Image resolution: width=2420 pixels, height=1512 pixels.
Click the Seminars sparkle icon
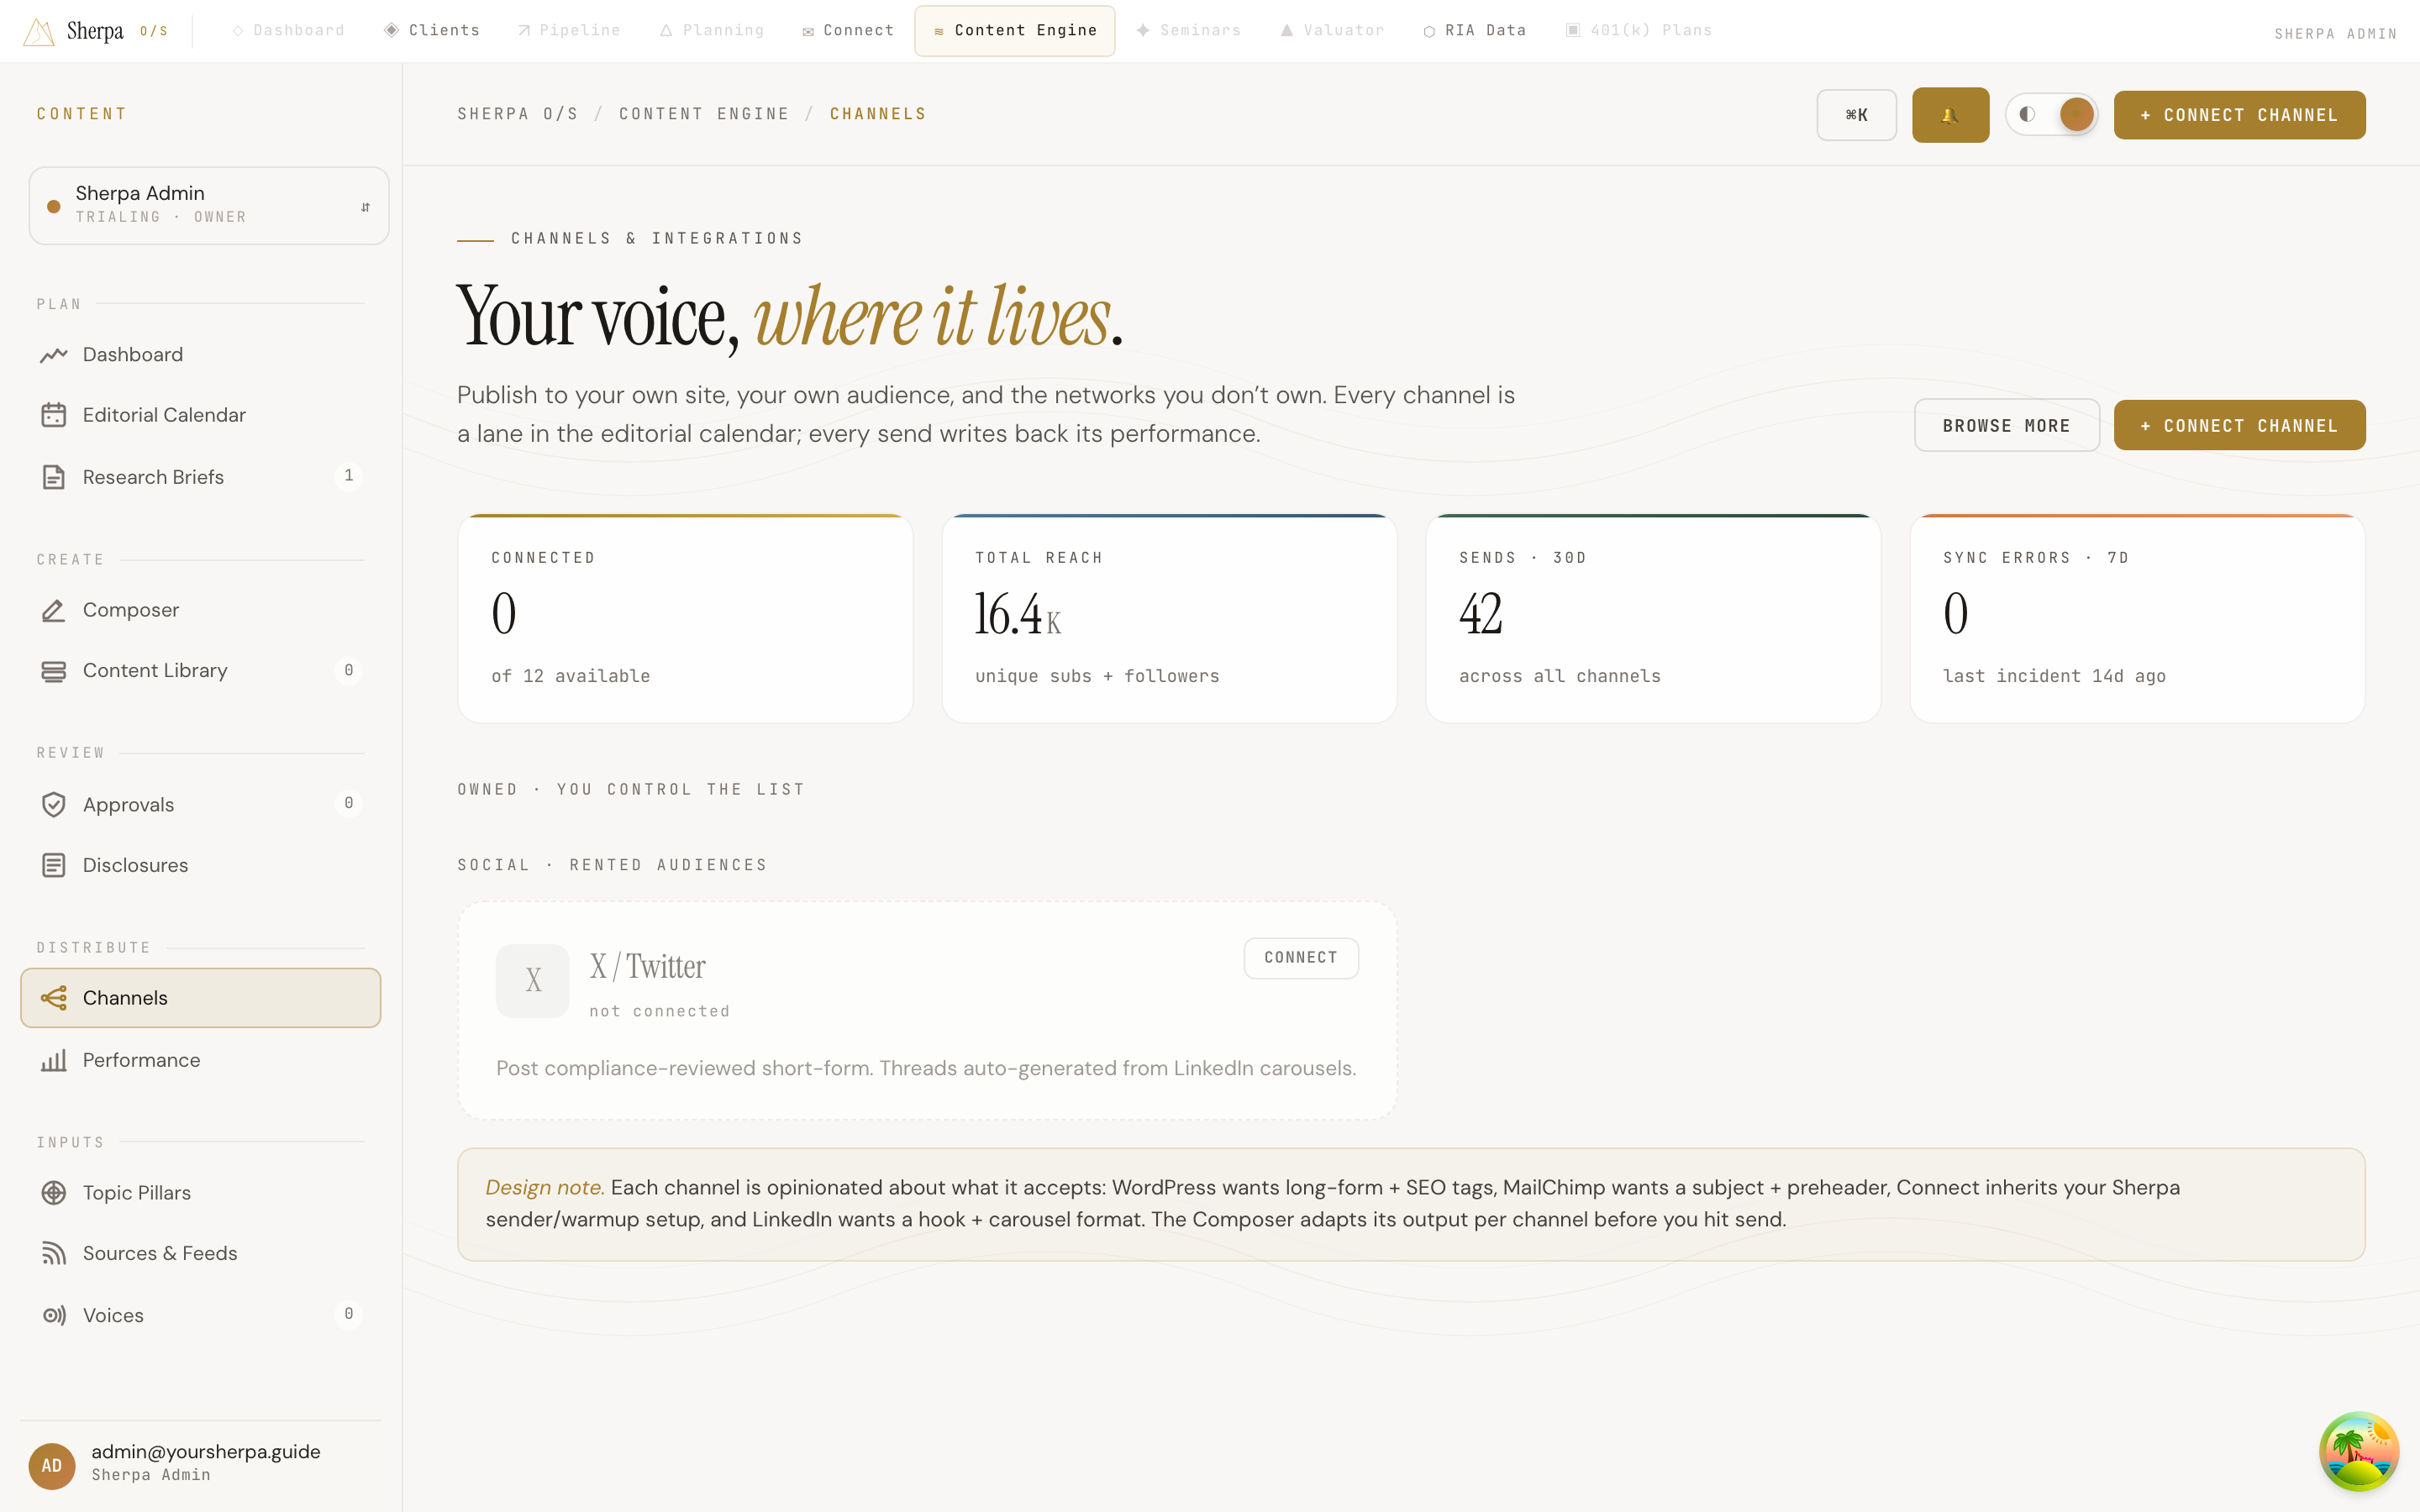coord(1143,30)
